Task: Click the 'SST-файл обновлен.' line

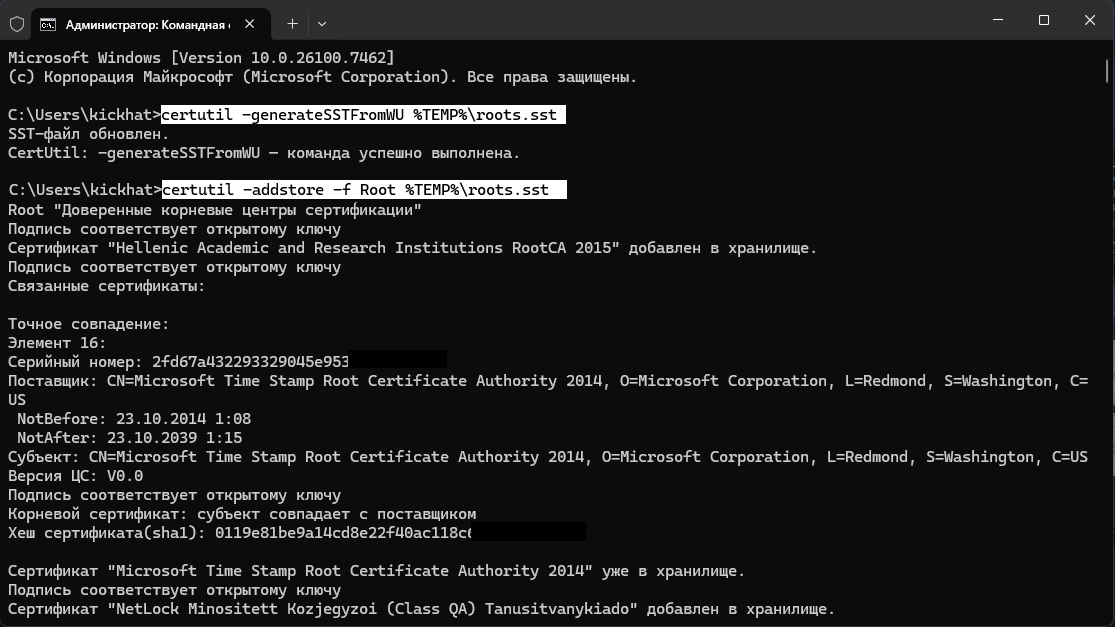Action: tap(89, 134)
